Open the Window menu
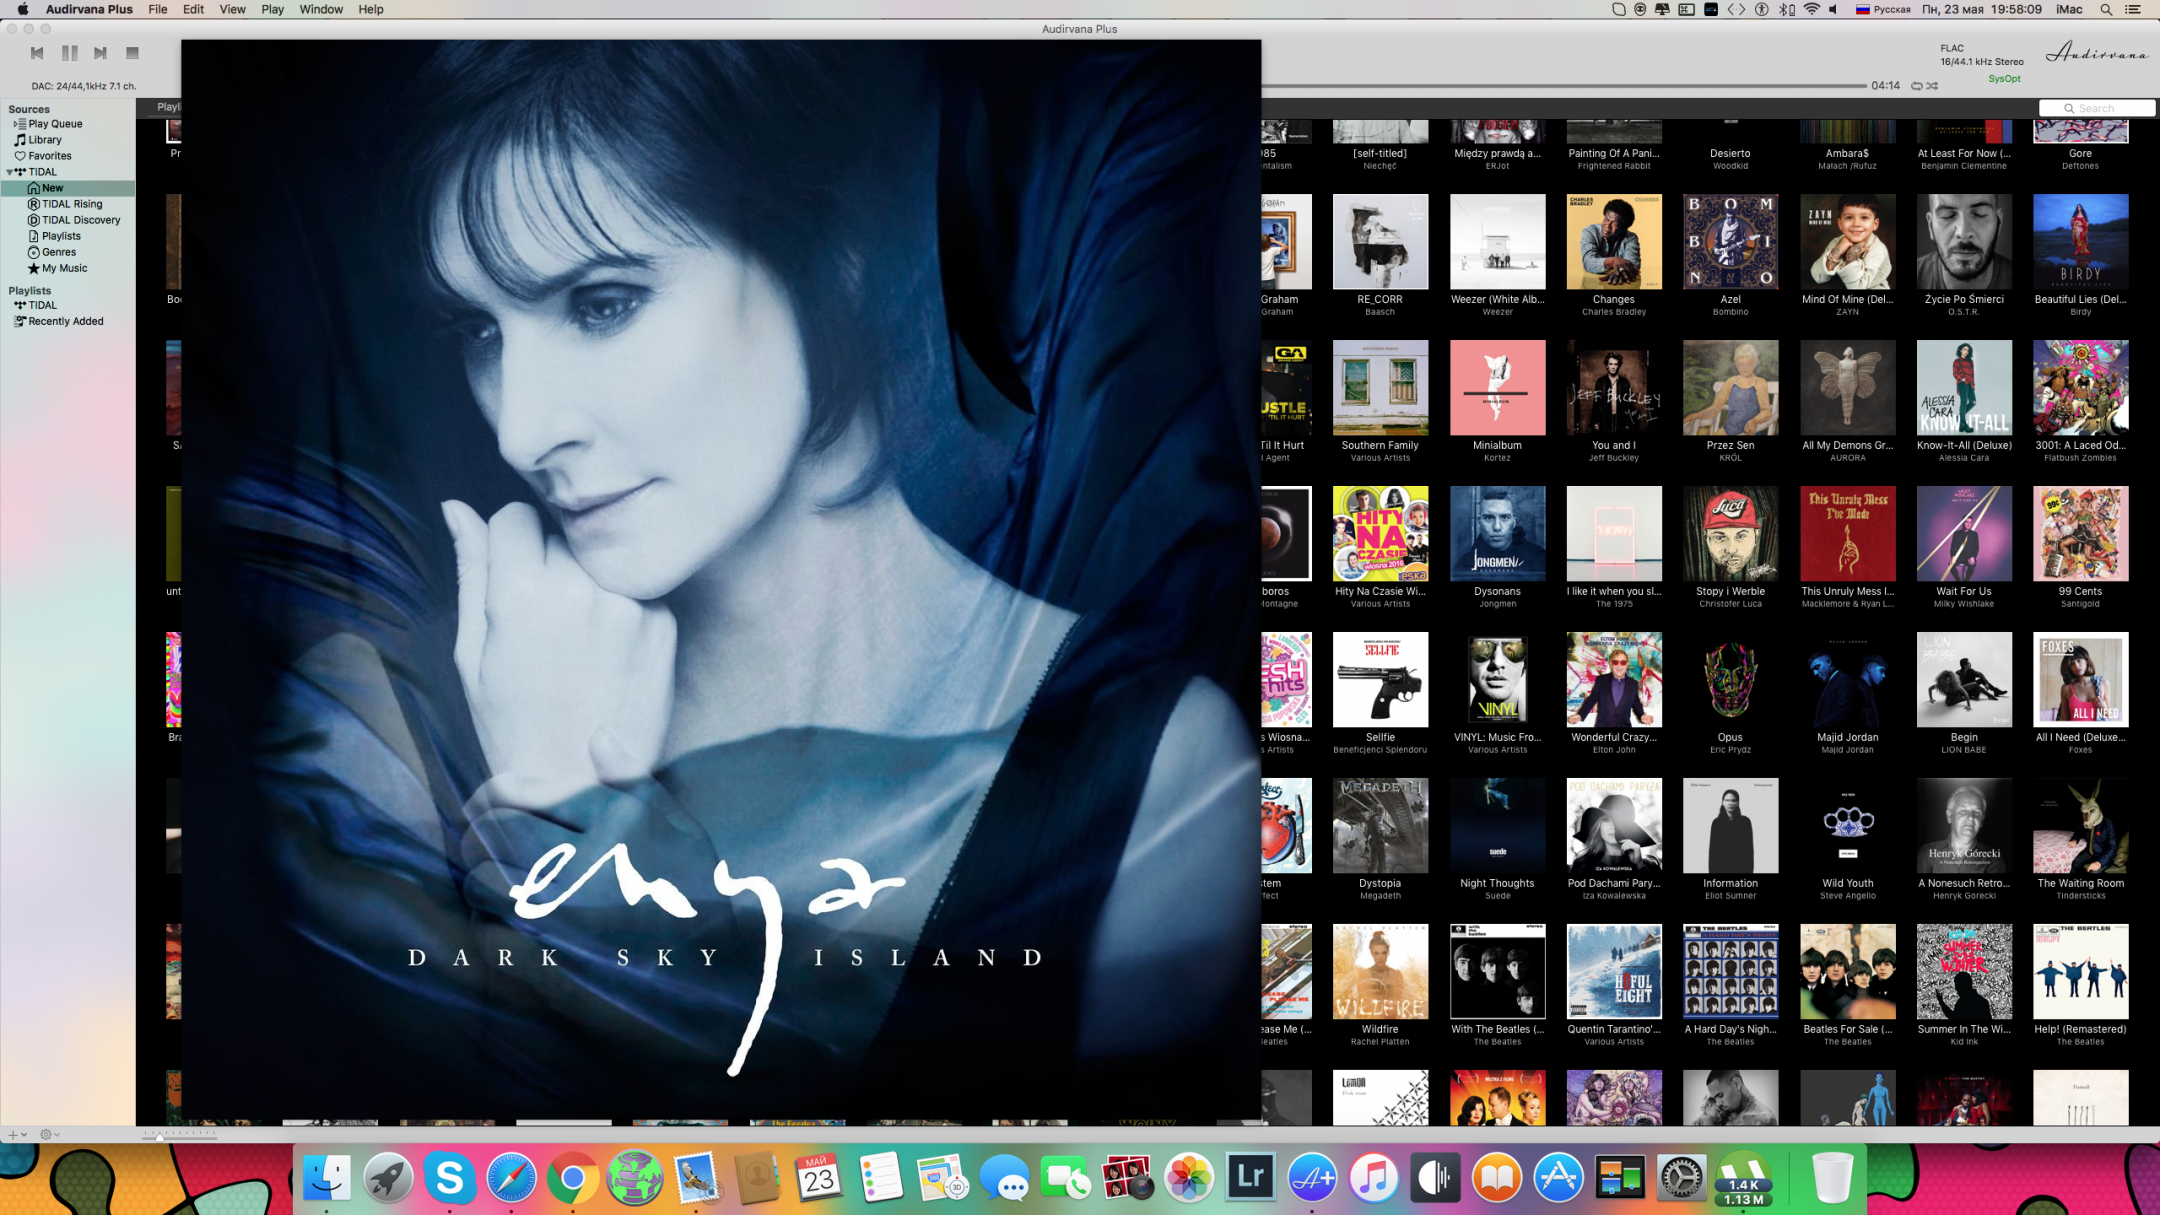This screenshot has height=1215, width=2160. coord(321,9)
